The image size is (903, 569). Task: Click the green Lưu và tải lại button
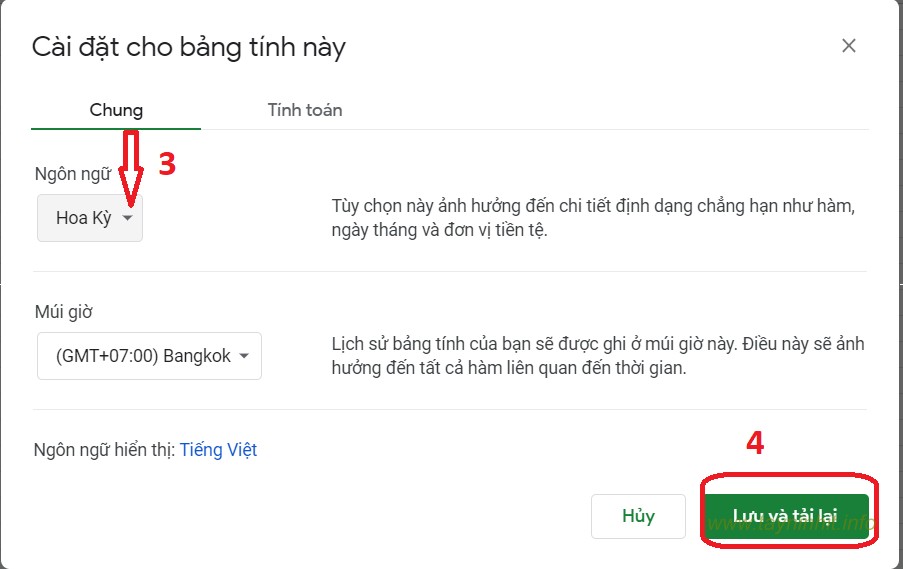pos(785,516)
